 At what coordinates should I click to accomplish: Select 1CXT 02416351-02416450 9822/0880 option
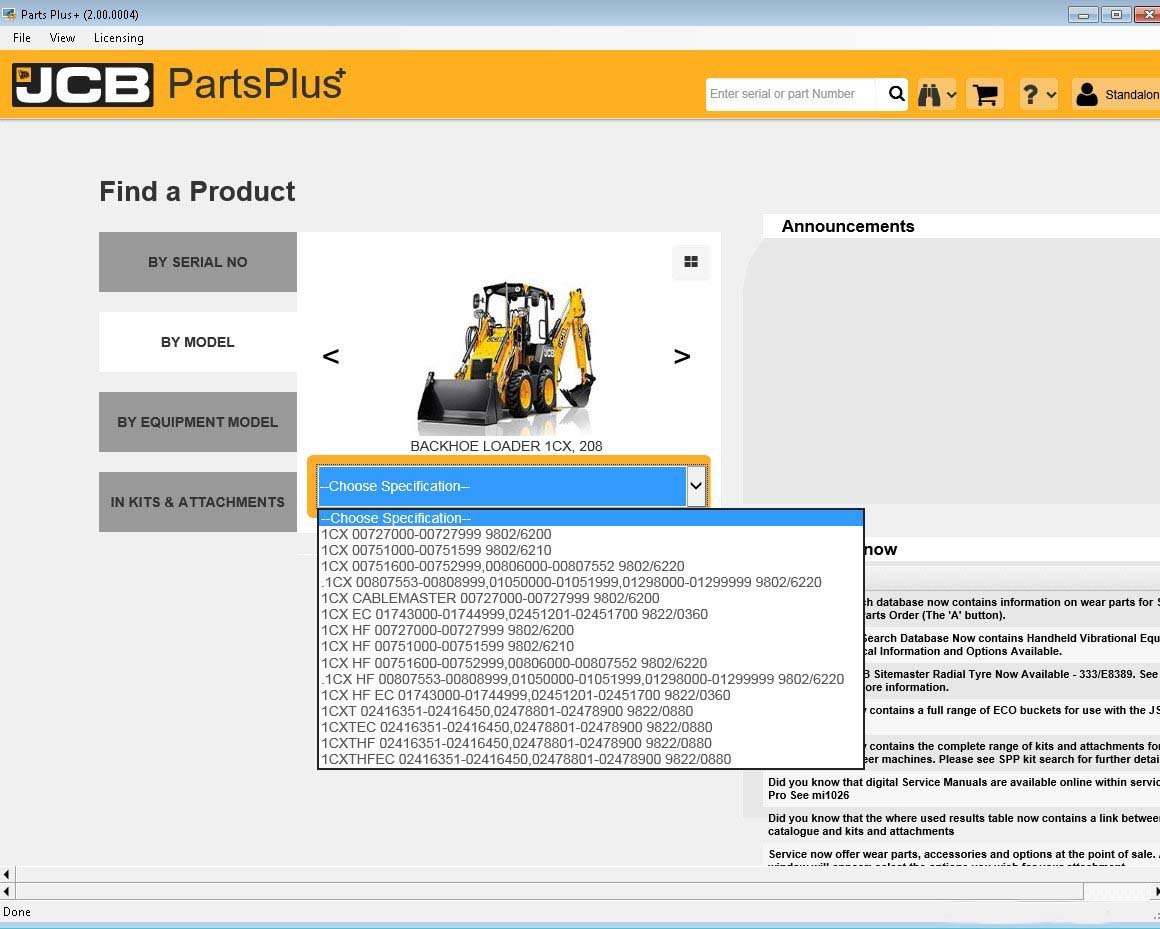pos(591,711)
